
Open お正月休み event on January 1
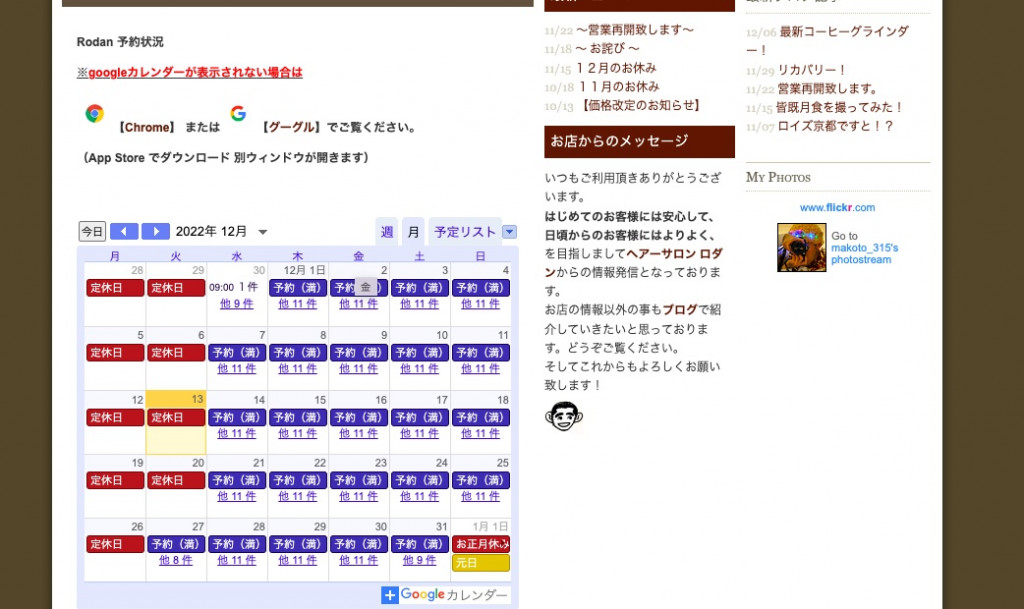point(481,544)
